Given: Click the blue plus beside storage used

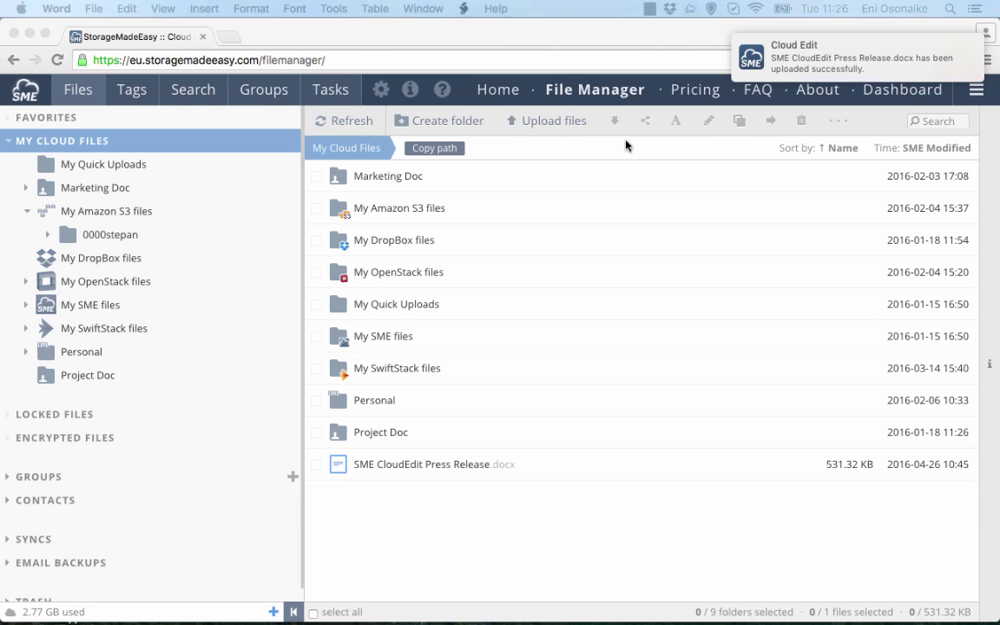Looking at the screenshot, I should [273, 612].
